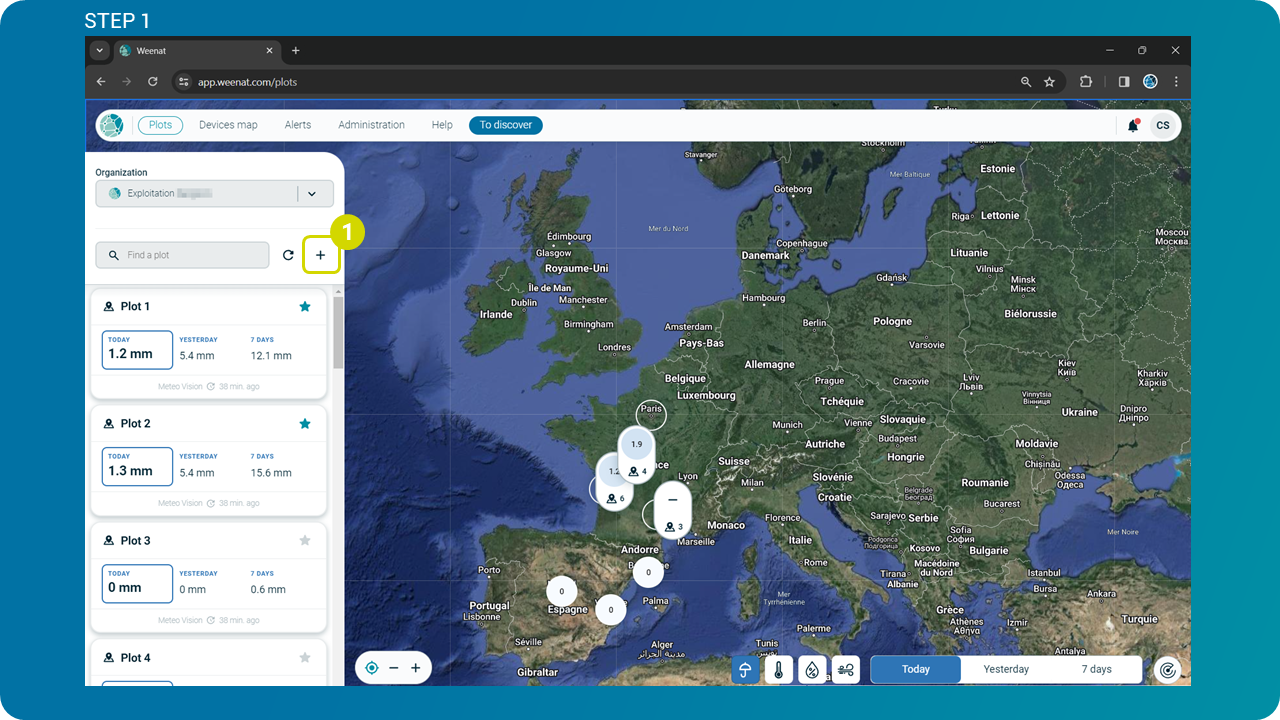Click Plot 2 Yesterday value 5.4 mm

(197, 473)
